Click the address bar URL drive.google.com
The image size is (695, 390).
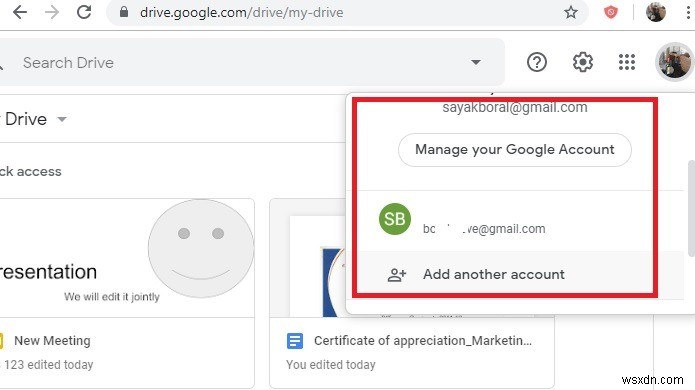click(x=242, y=12)
